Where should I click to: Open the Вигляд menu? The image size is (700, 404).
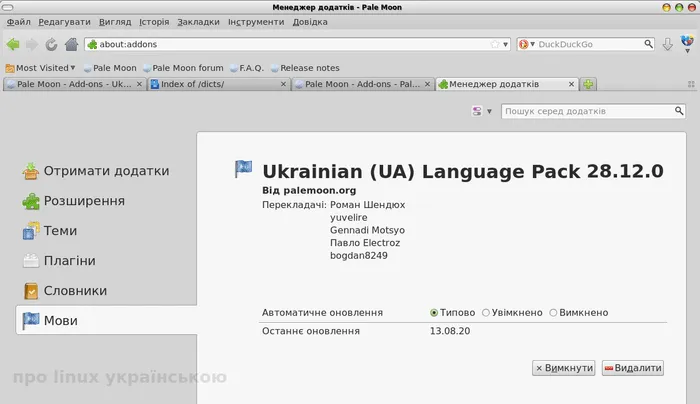[115, 22]
